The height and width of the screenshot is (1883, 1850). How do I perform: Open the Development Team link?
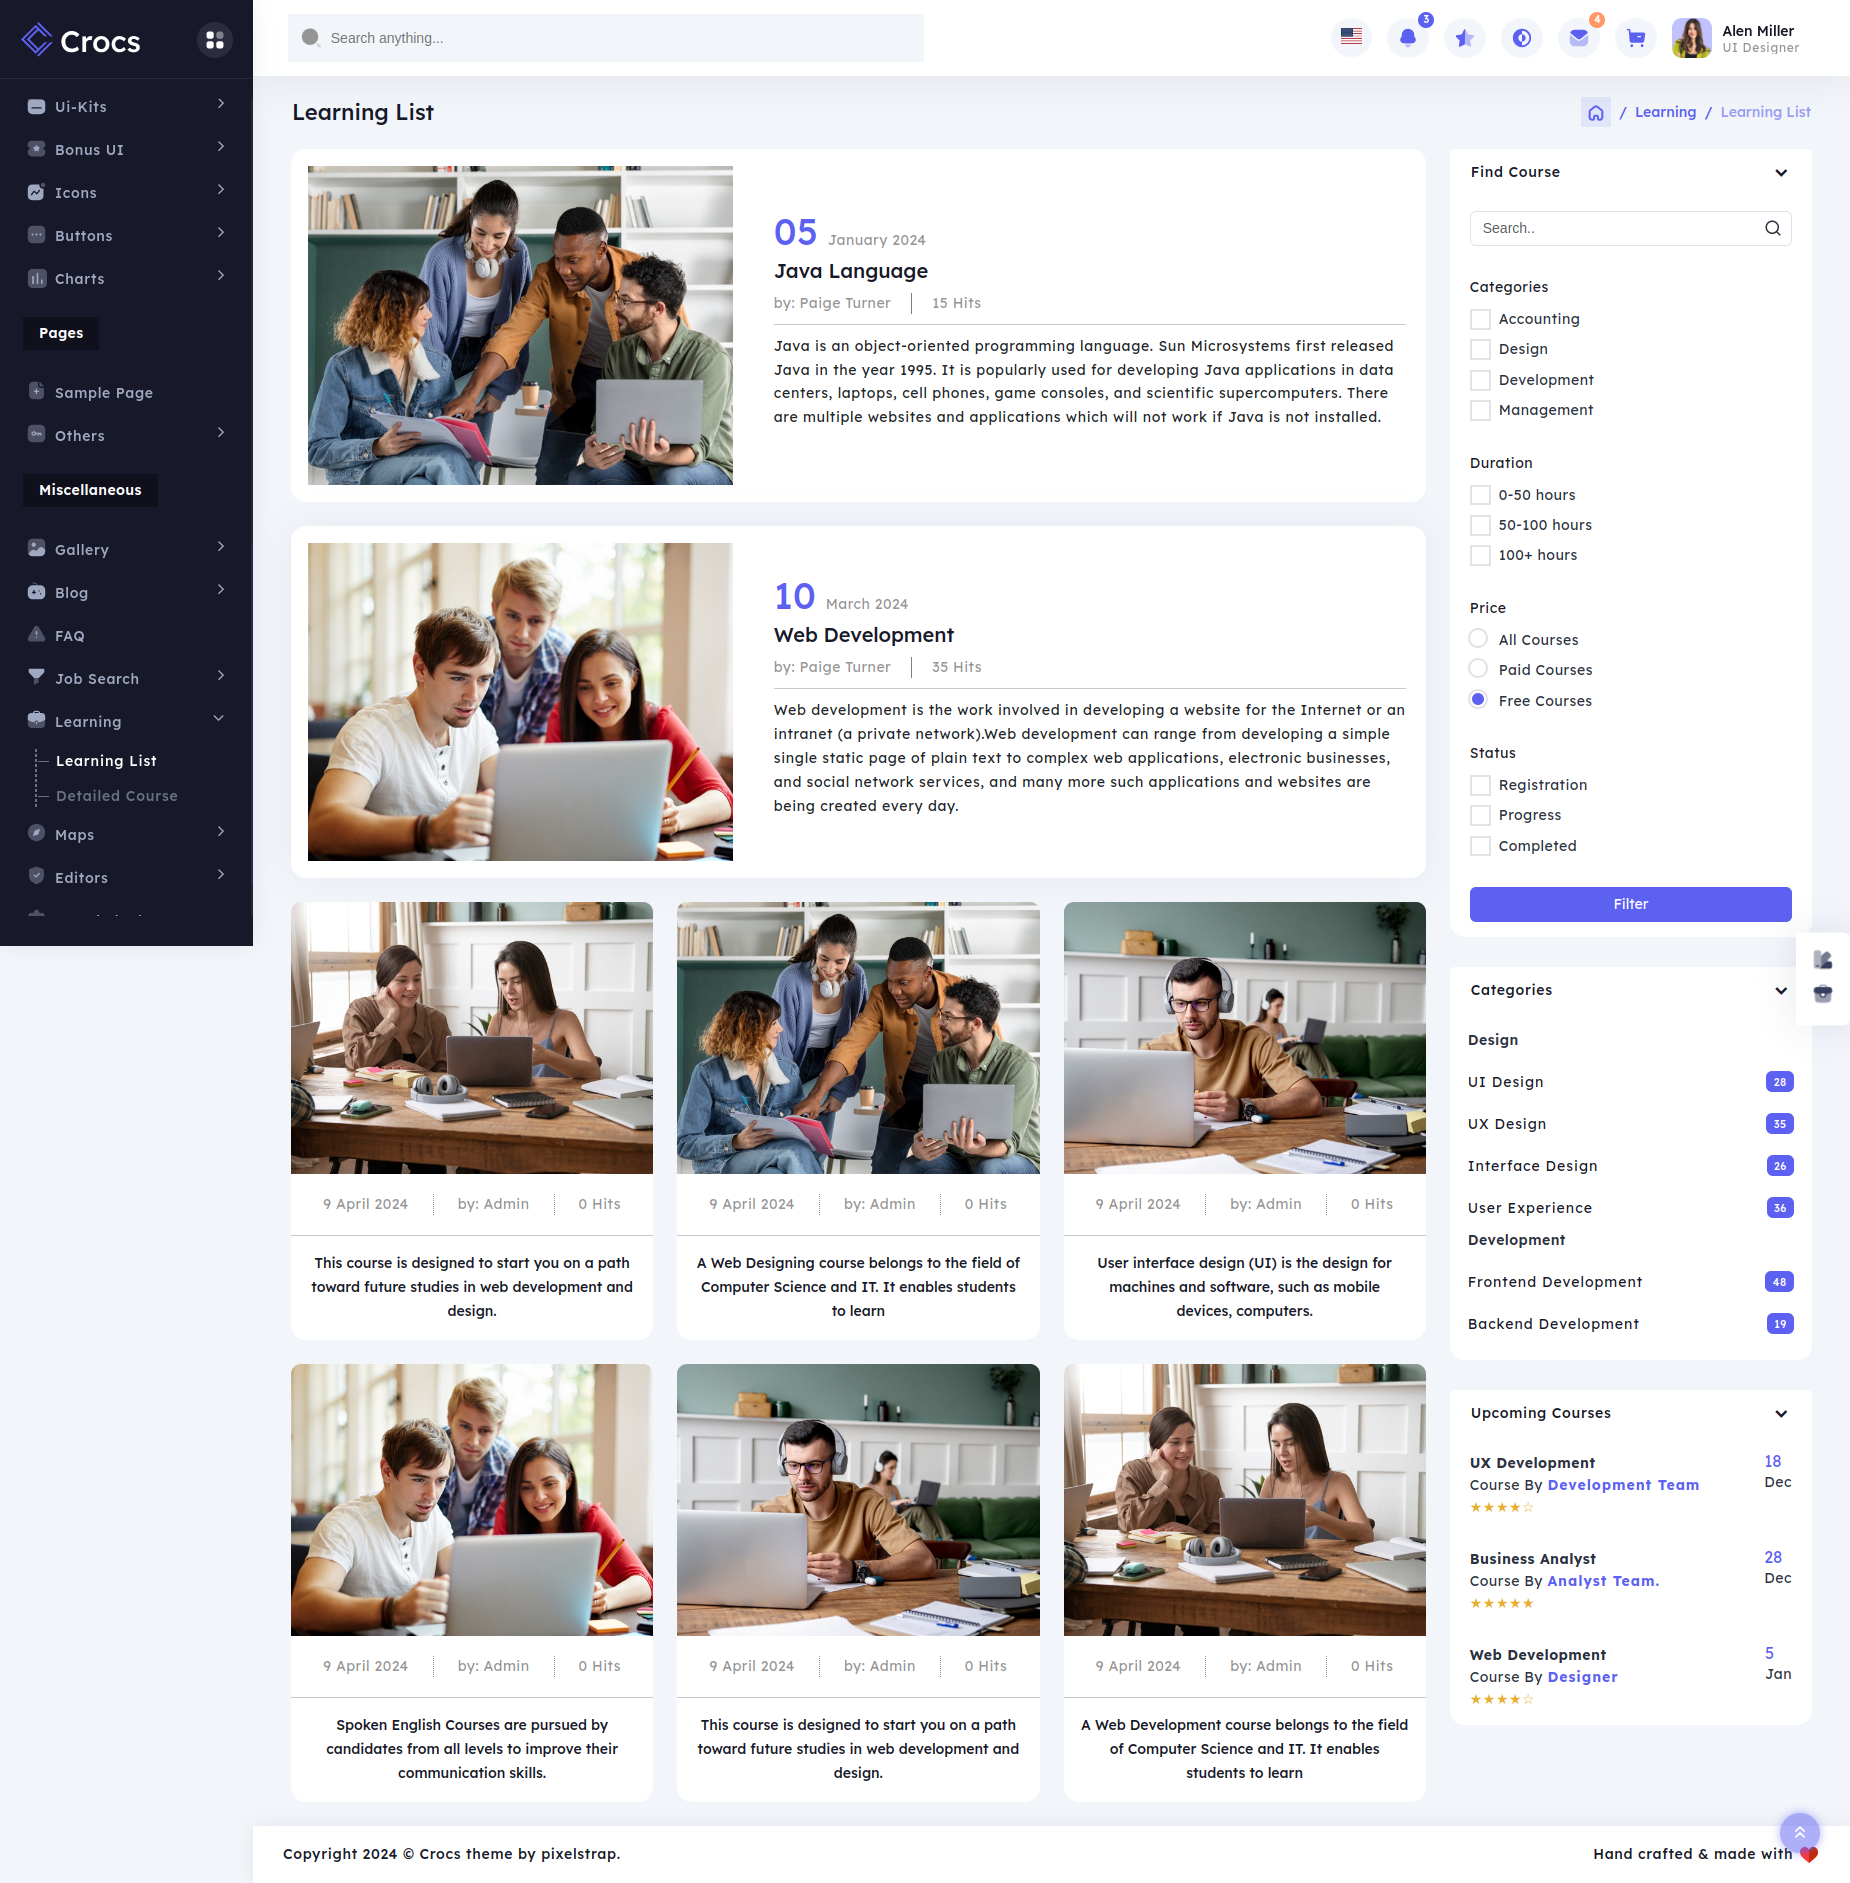[x=1623, y=1485]
